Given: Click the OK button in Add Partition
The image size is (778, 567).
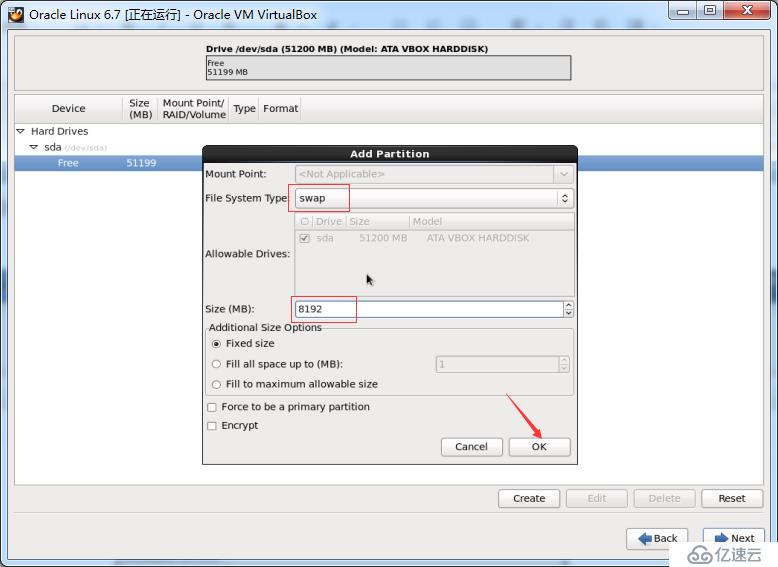Looking at the screenshot, I should point(539,446).
